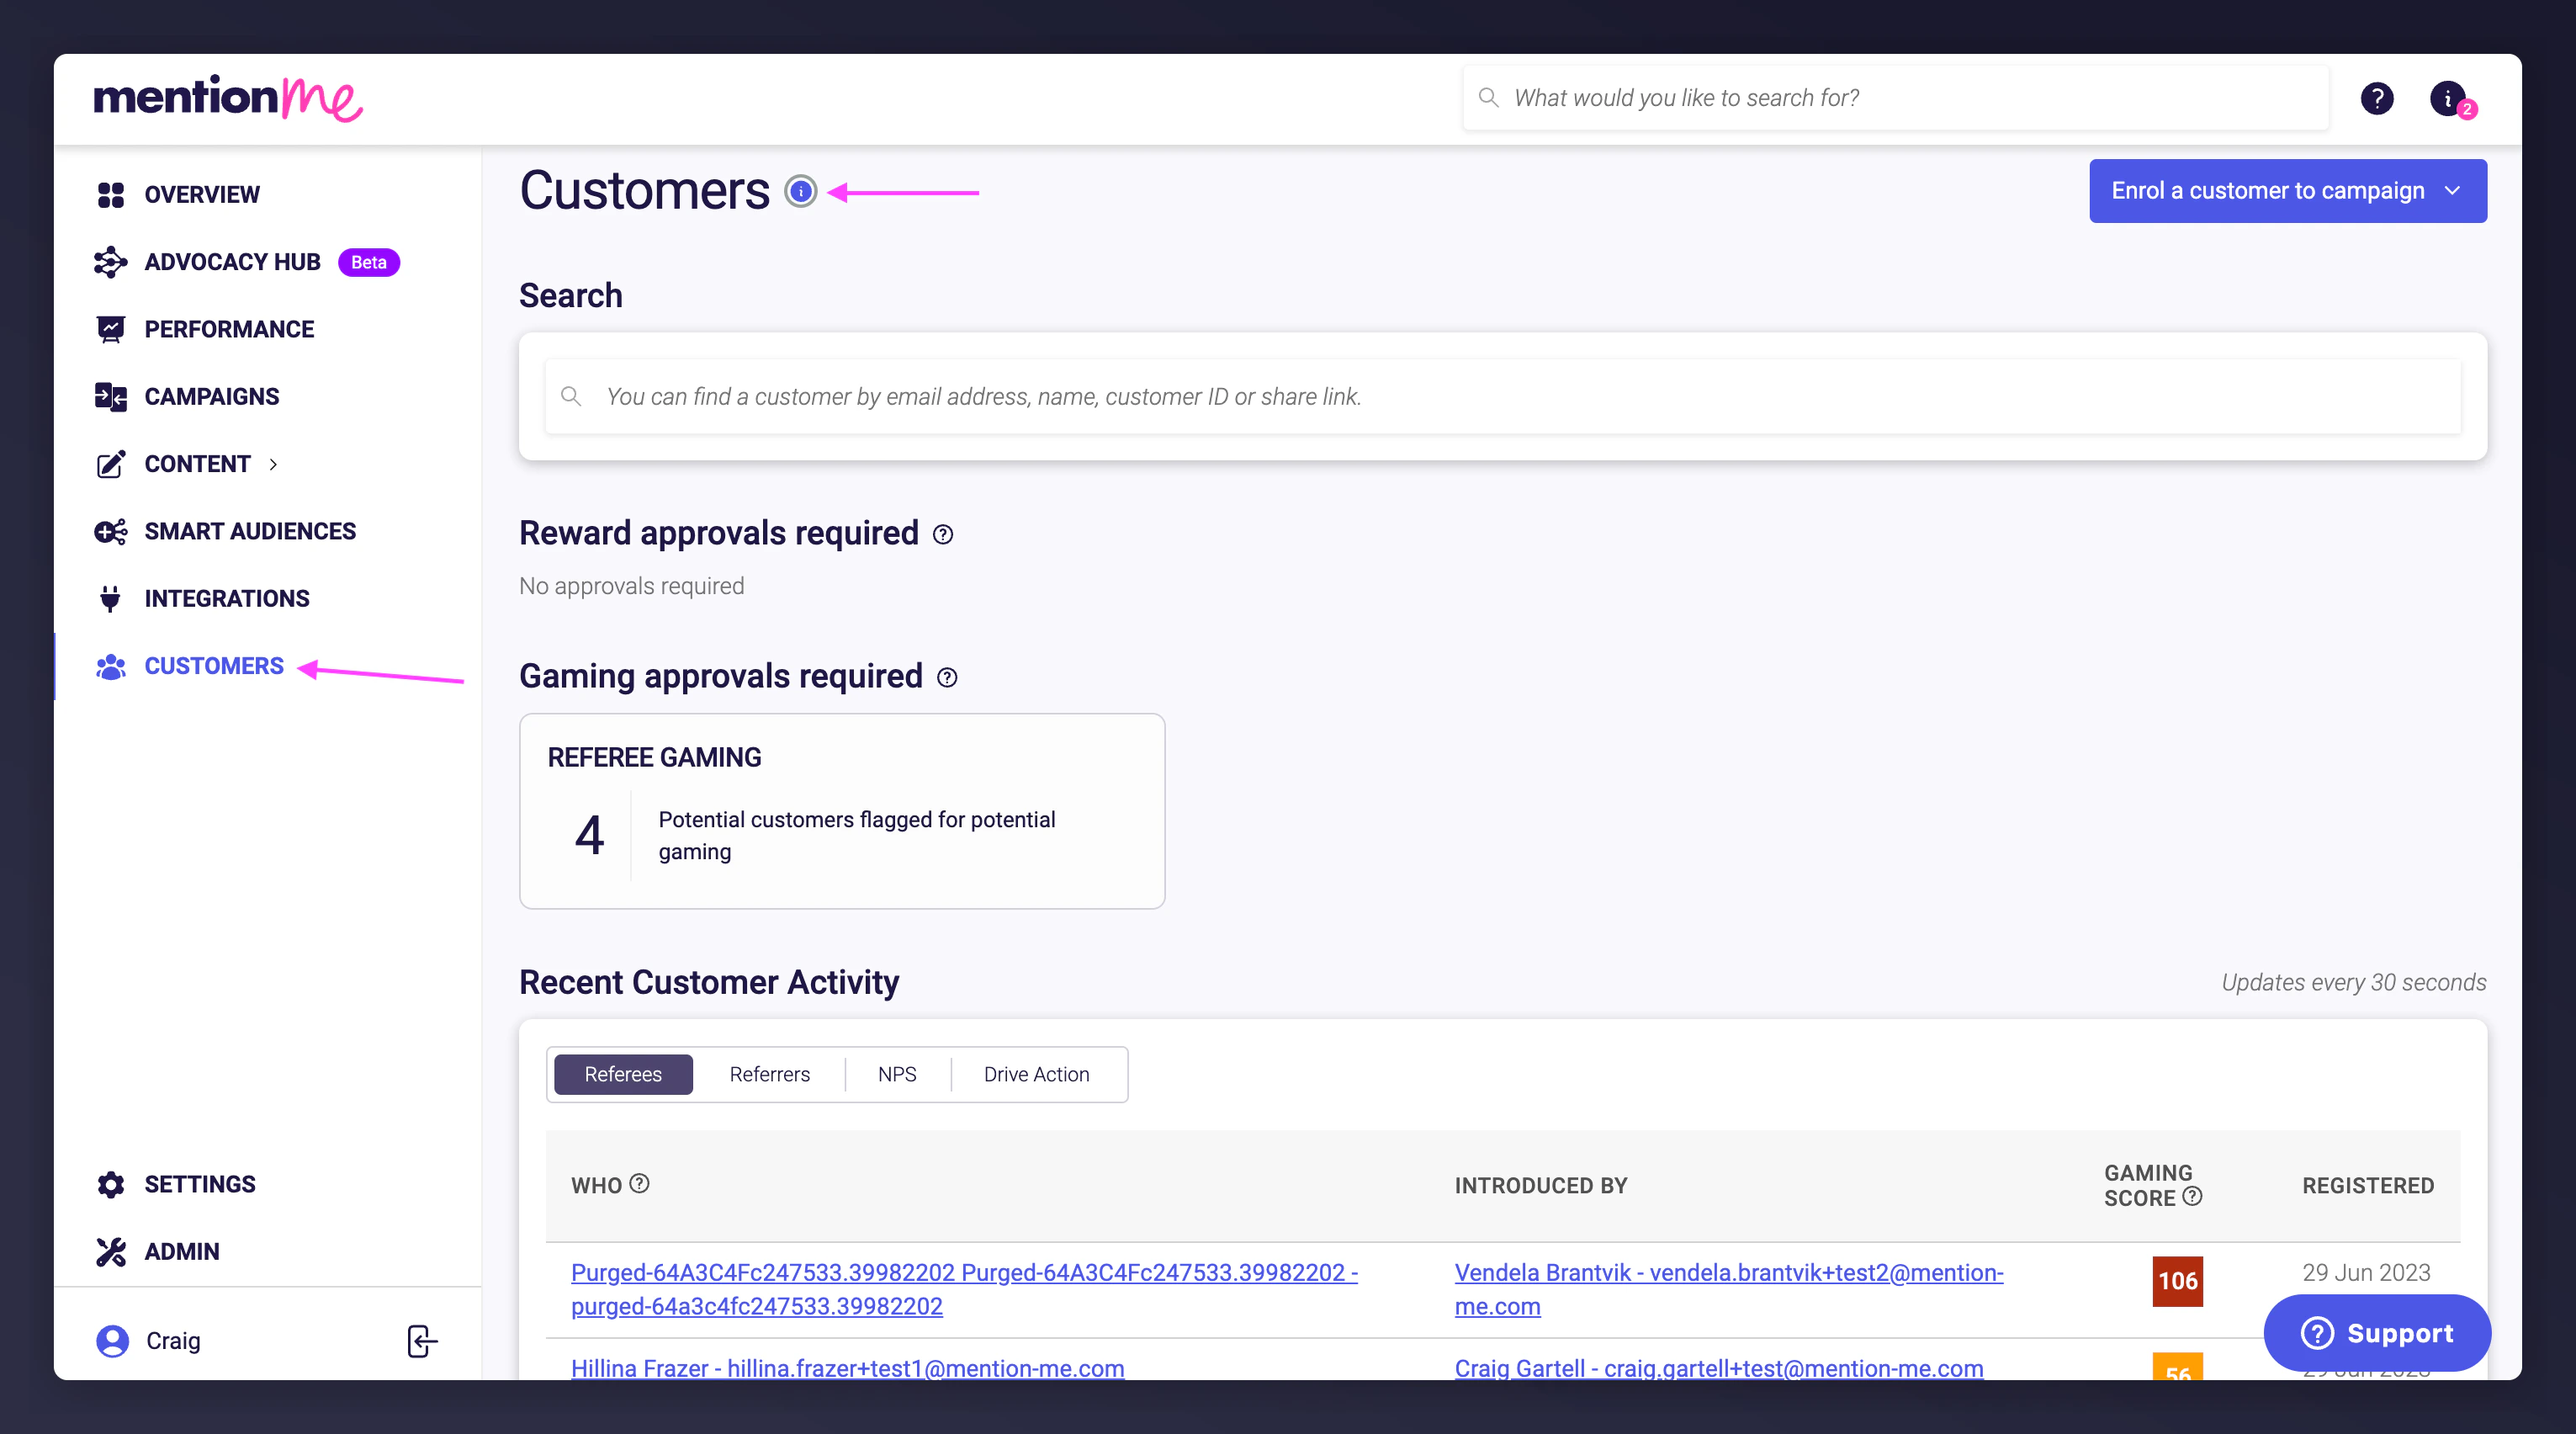Screen dimensions: 2576x1434
Task: Click the 'No approvals required' text
Action: click(631, 586)
